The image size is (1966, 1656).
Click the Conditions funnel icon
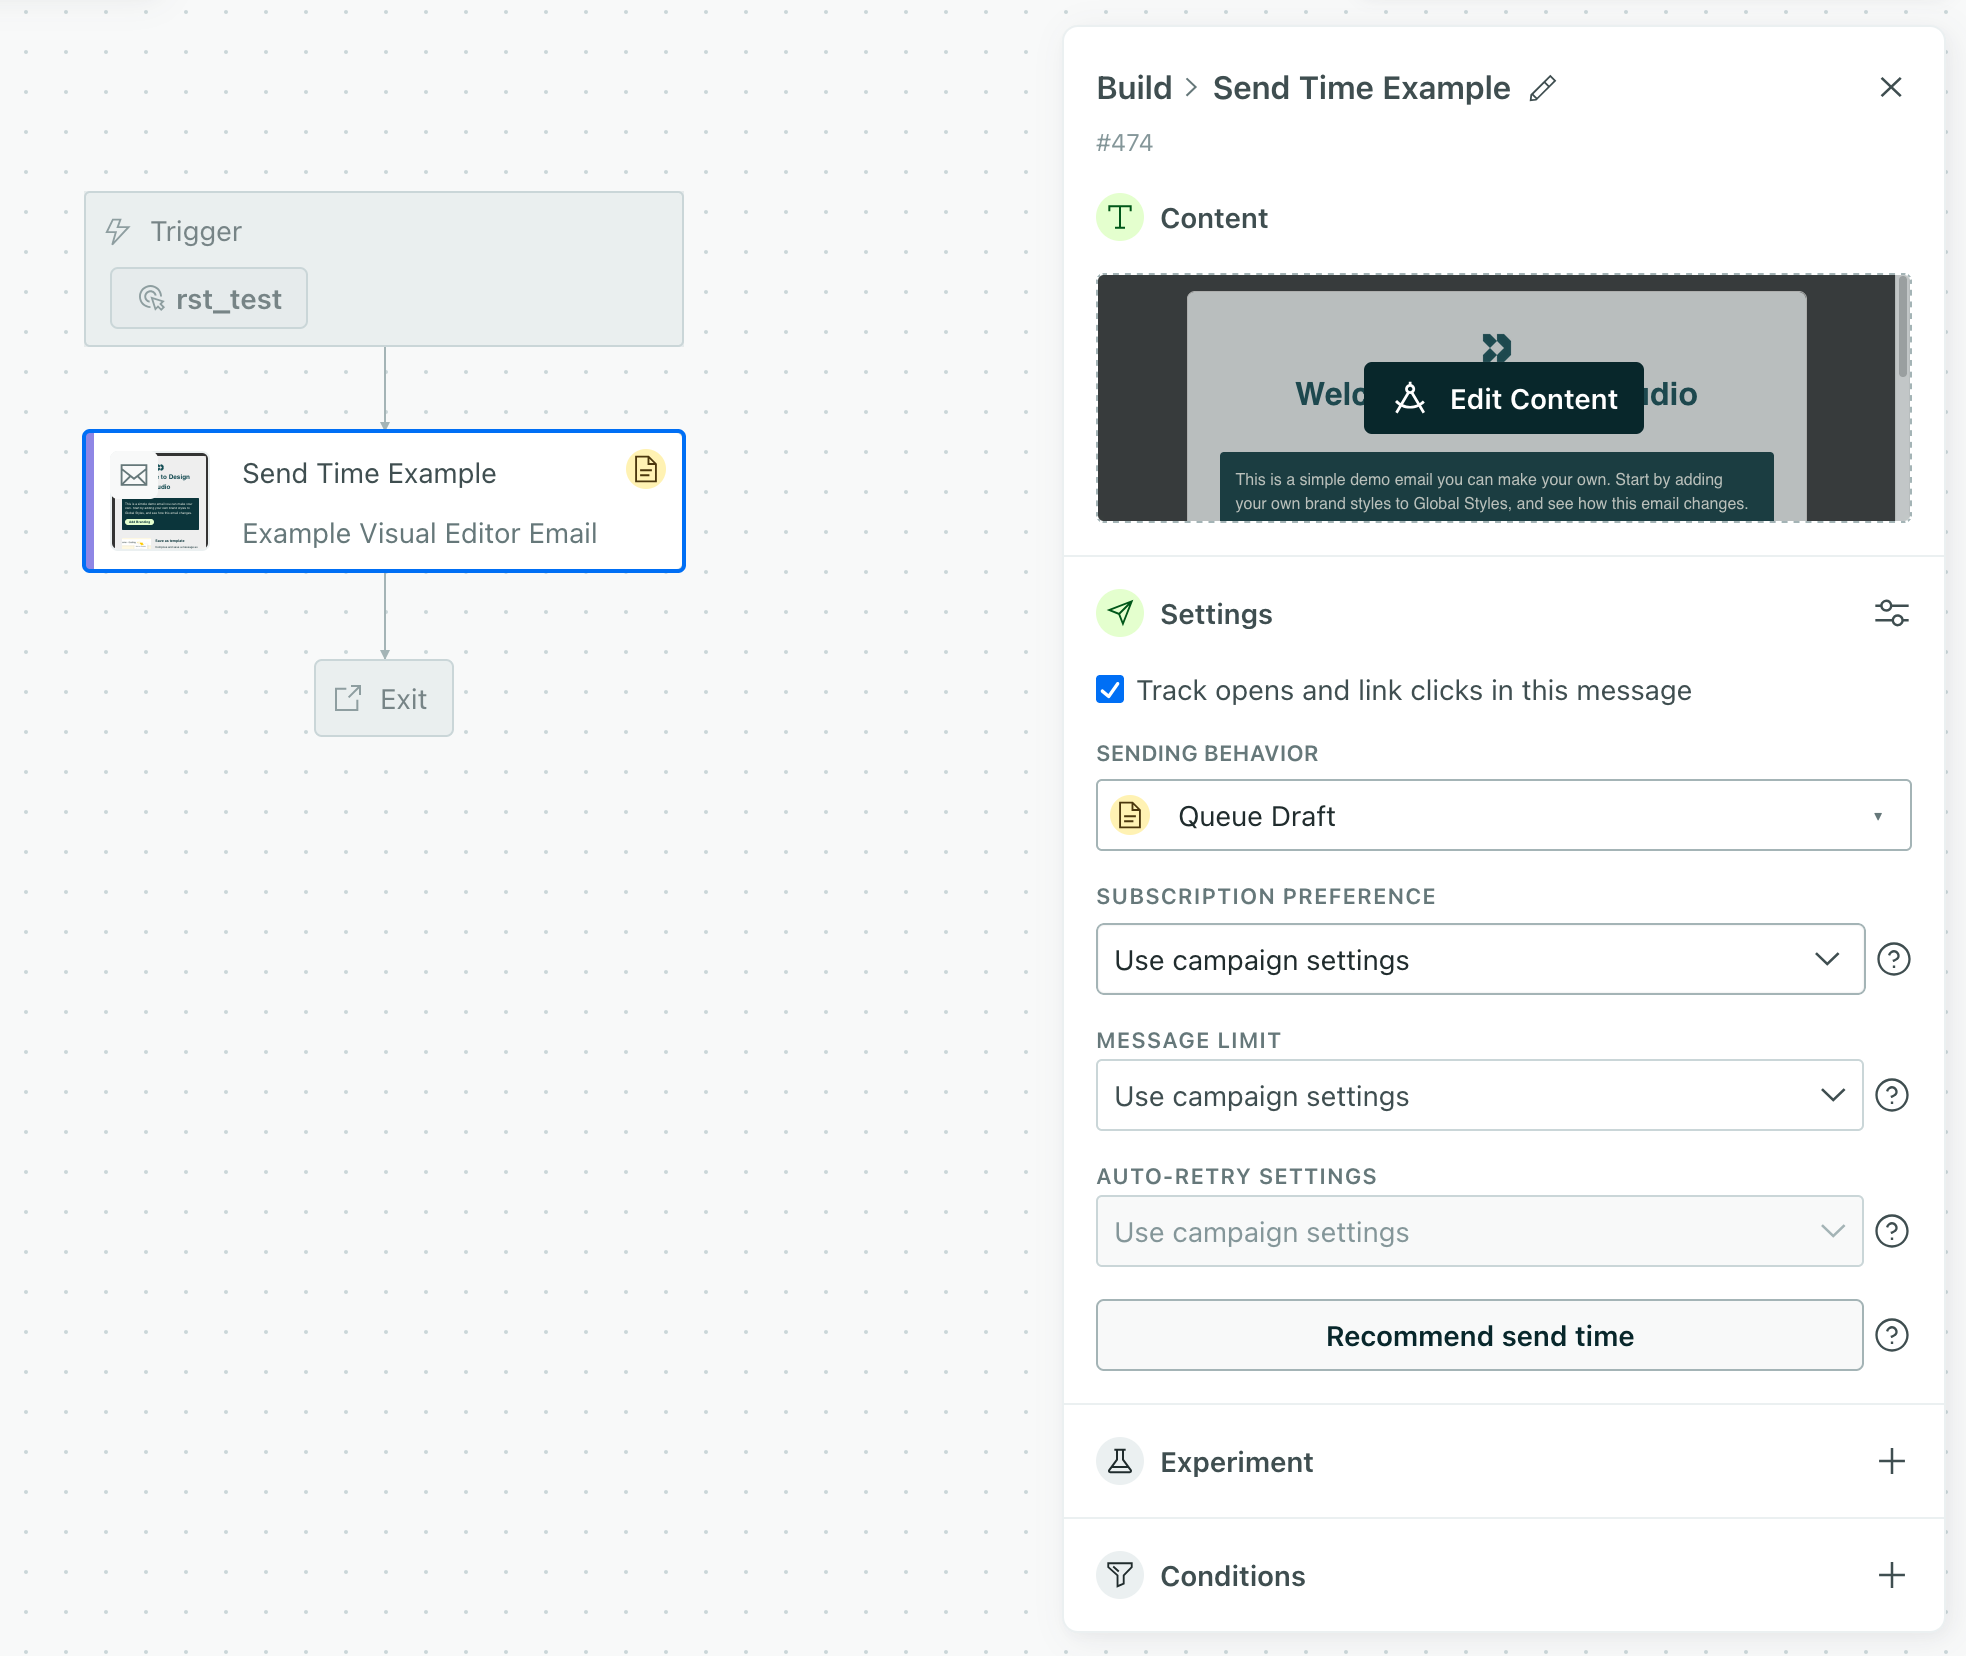(1120, 1575)
